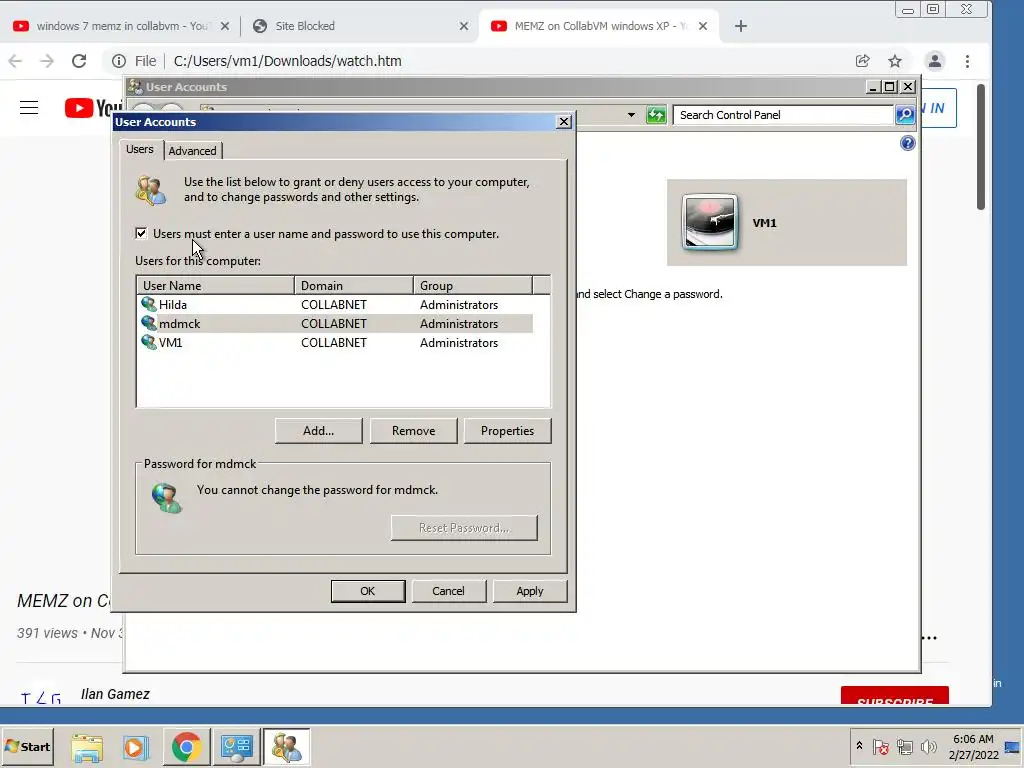Open Chrome's three-dot menu
Screen dimensions: 1024x768
tap(967, 61)
